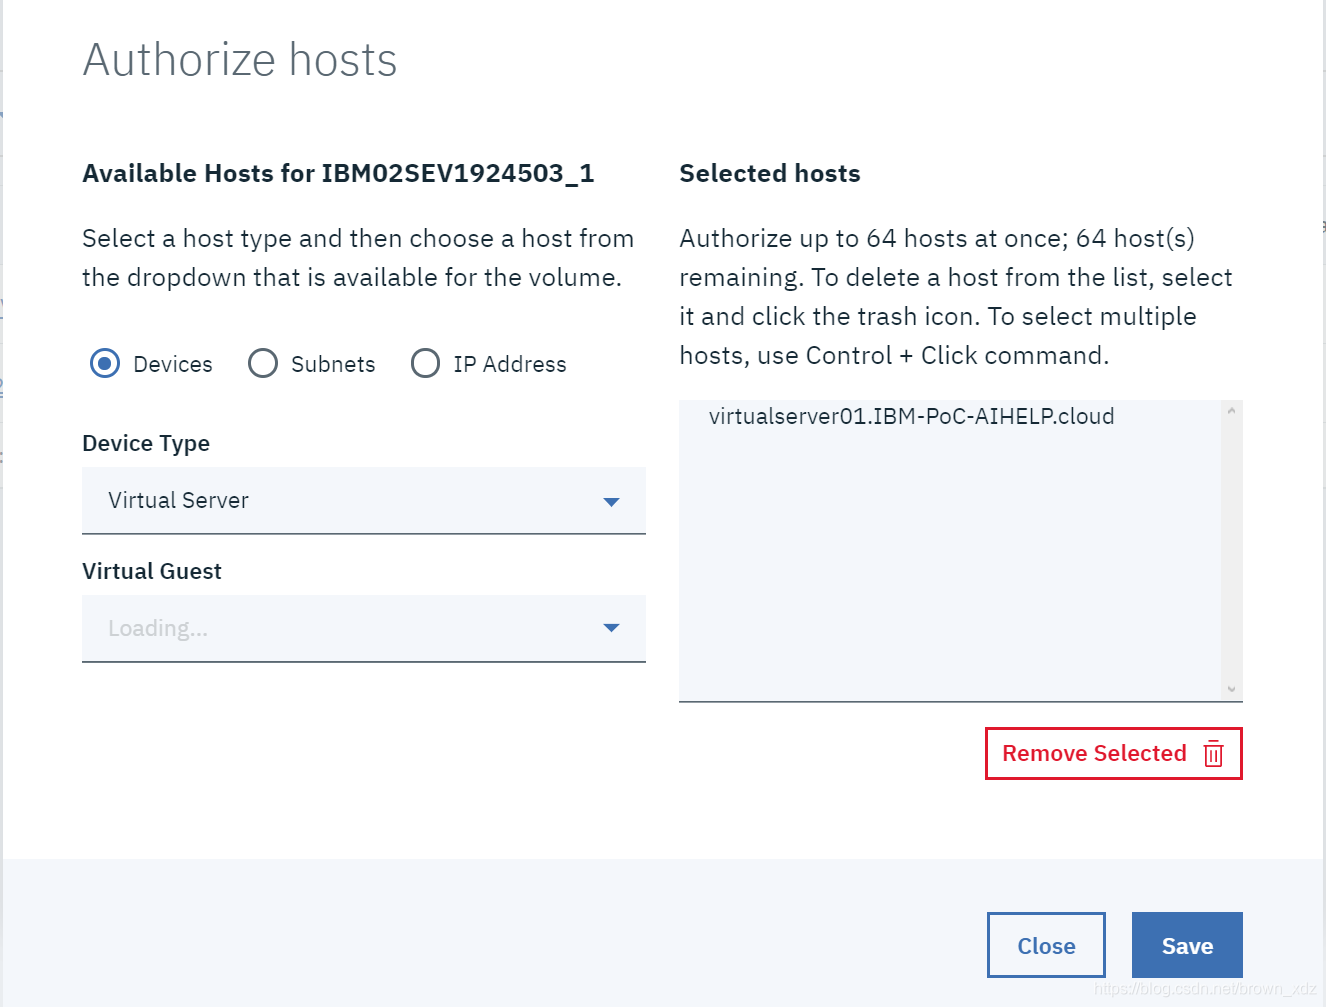Save the authorized hosts
This screenshot has height=1007, width=1326.
pos(1187,945)
